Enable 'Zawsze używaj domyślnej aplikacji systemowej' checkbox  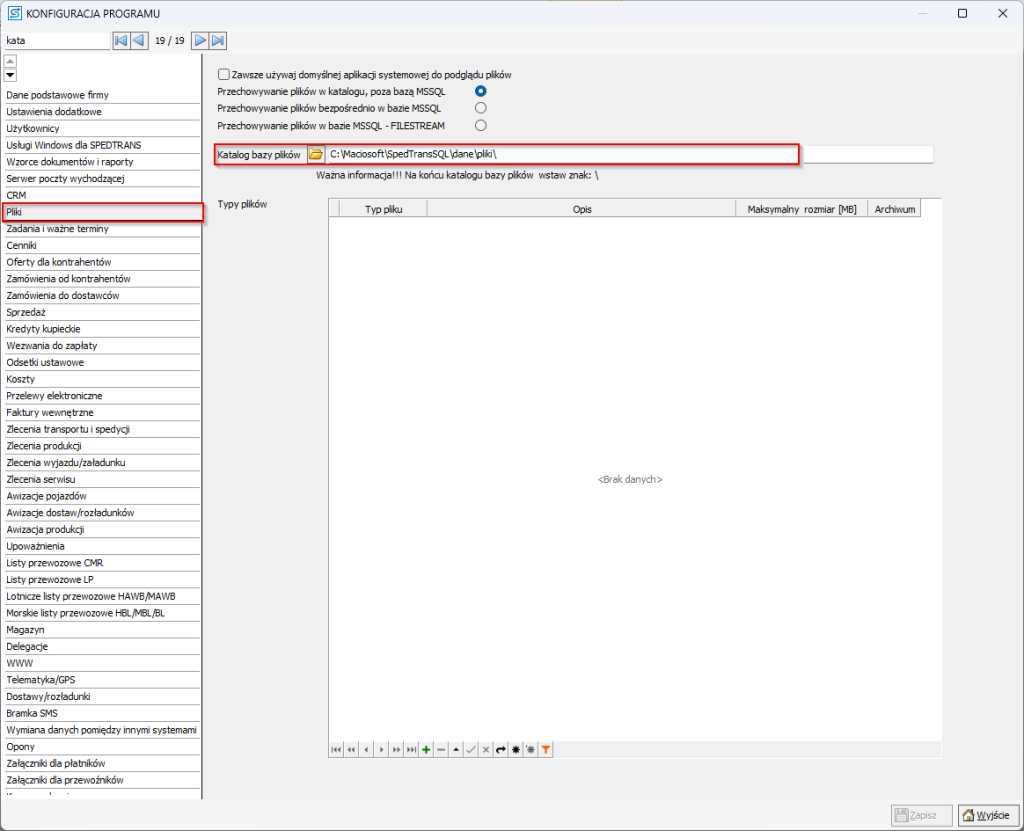[223, 74]
